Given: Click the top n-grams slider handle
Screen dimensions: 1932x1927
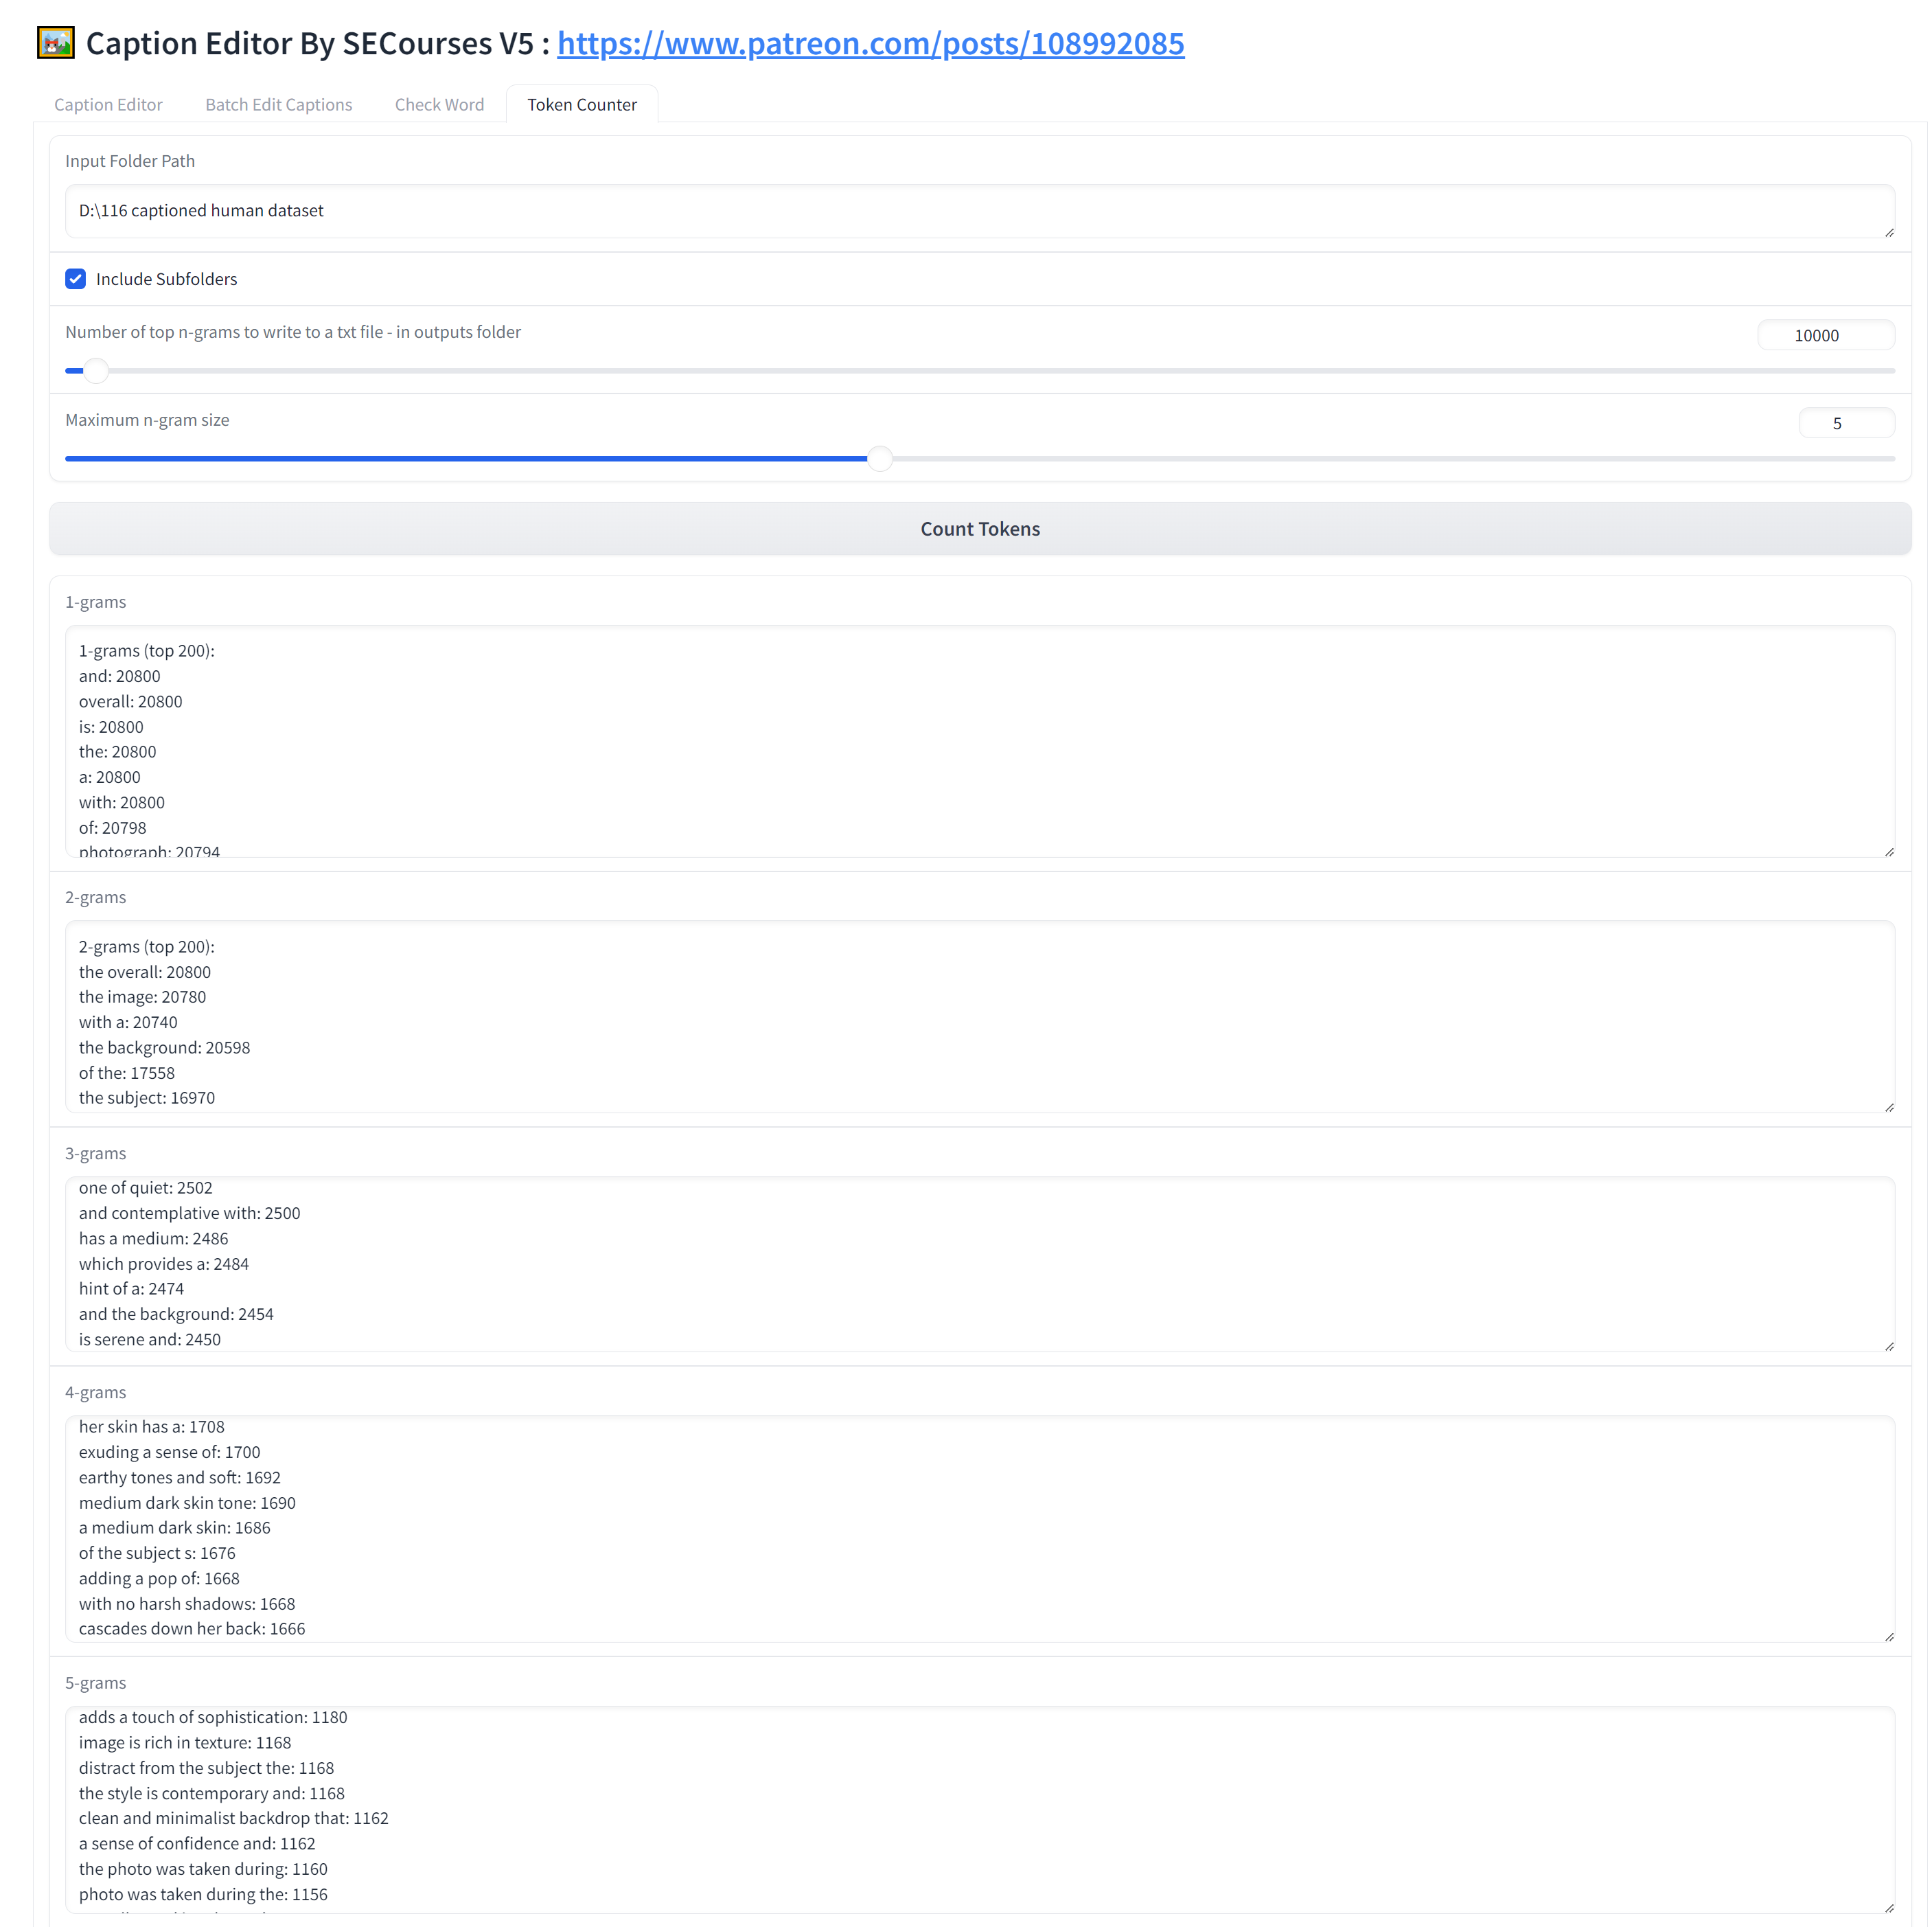Looking at the screenshot, I should (x=96, y=371).
